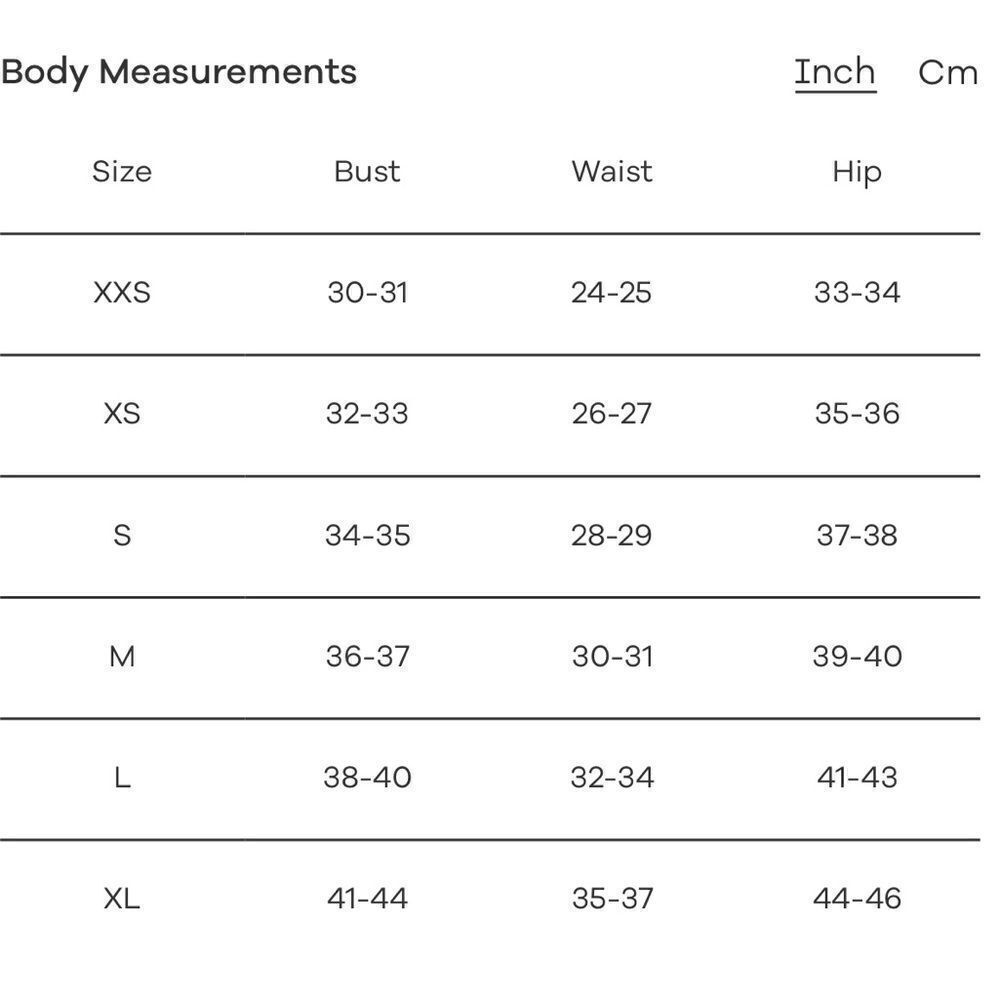Choose the XXS size row
This screenshot has width=1000, height=1000.
tap(490, 293)
